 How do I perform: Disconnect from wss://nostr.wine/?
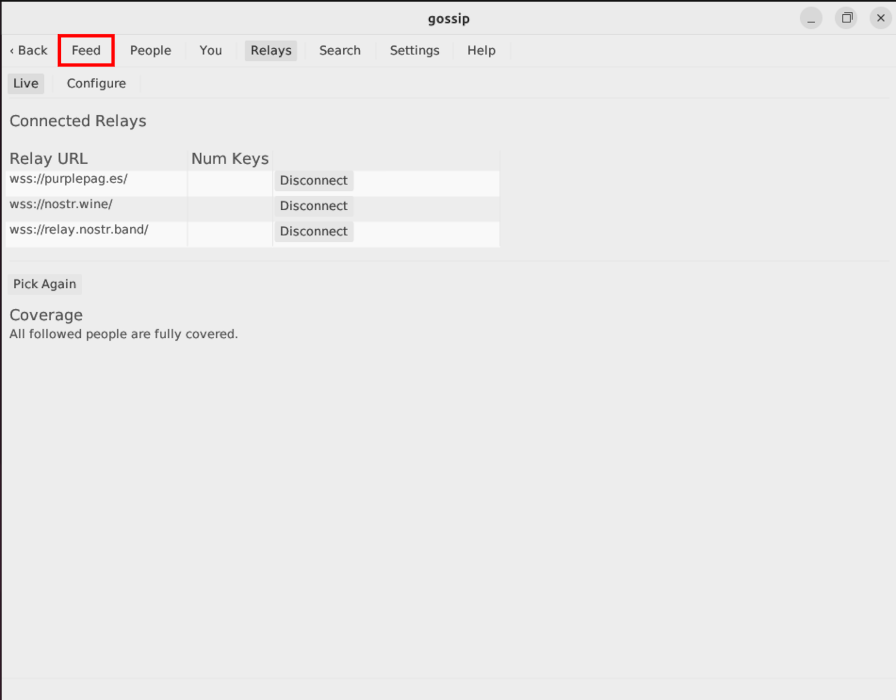click(x=313, y=206)
